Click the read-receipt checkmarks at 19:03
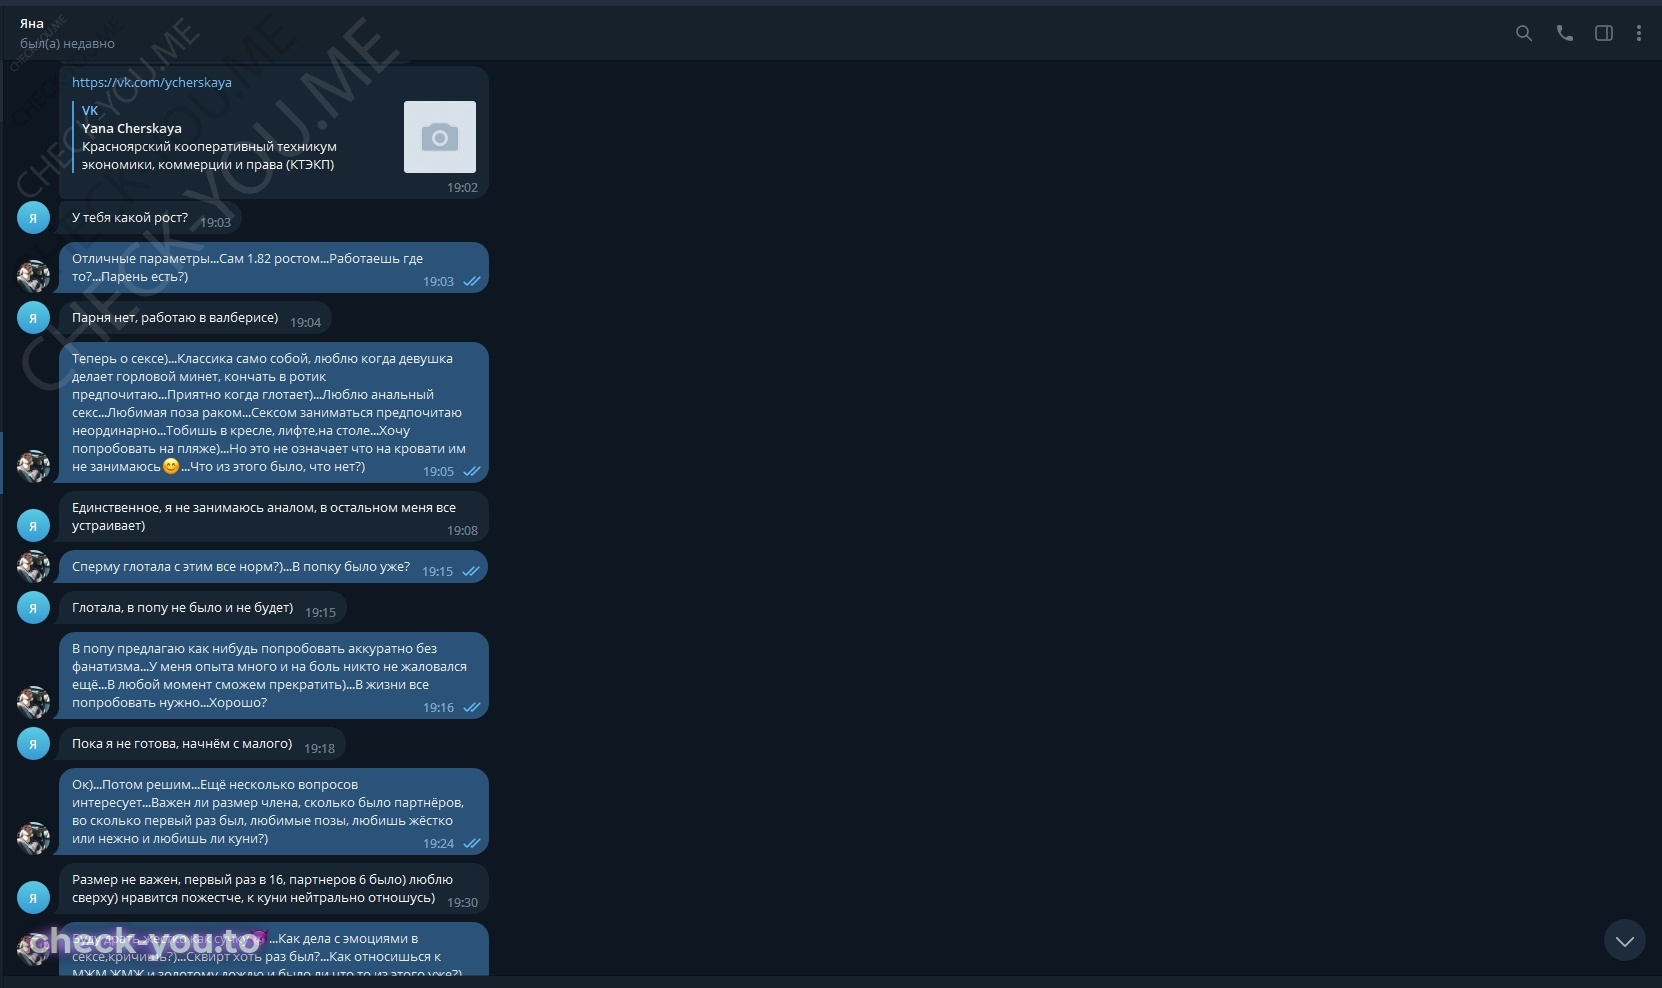The height and width of the screenshot is (988, 1662). coord(472,282)
